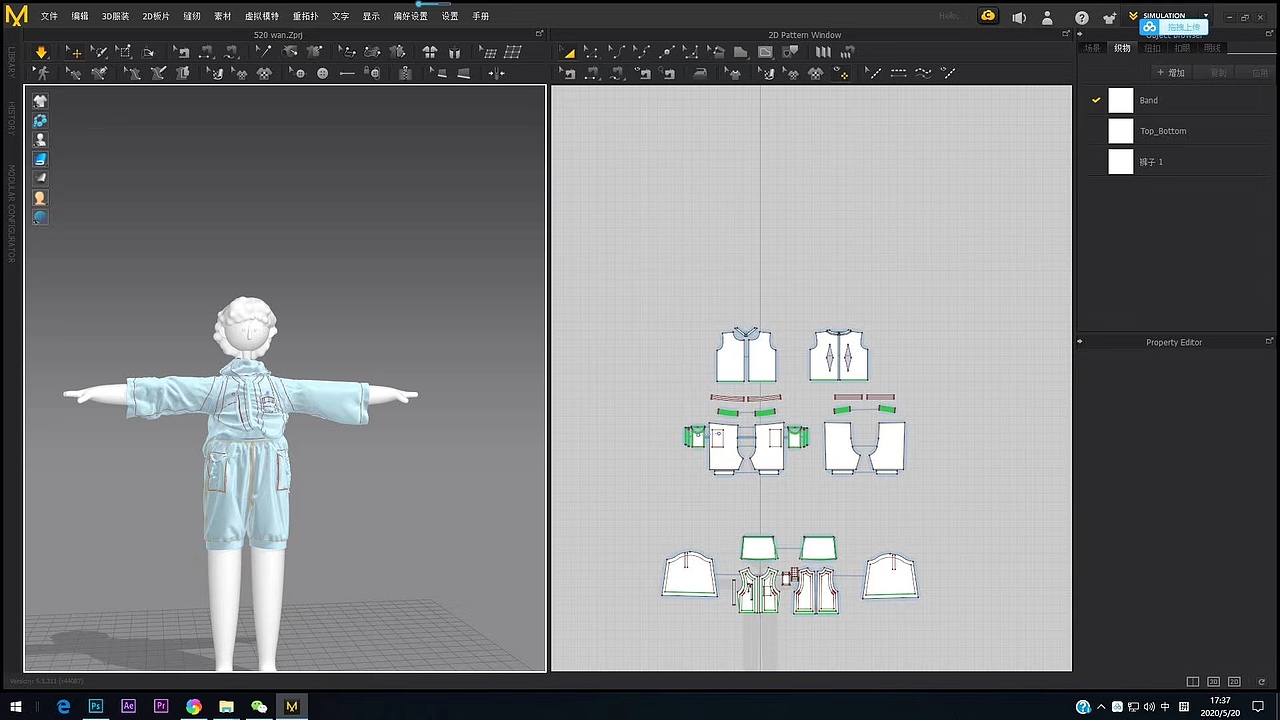Open the 缝纫 menu
The image size is (1280, 720).
[x=192, y=16]
